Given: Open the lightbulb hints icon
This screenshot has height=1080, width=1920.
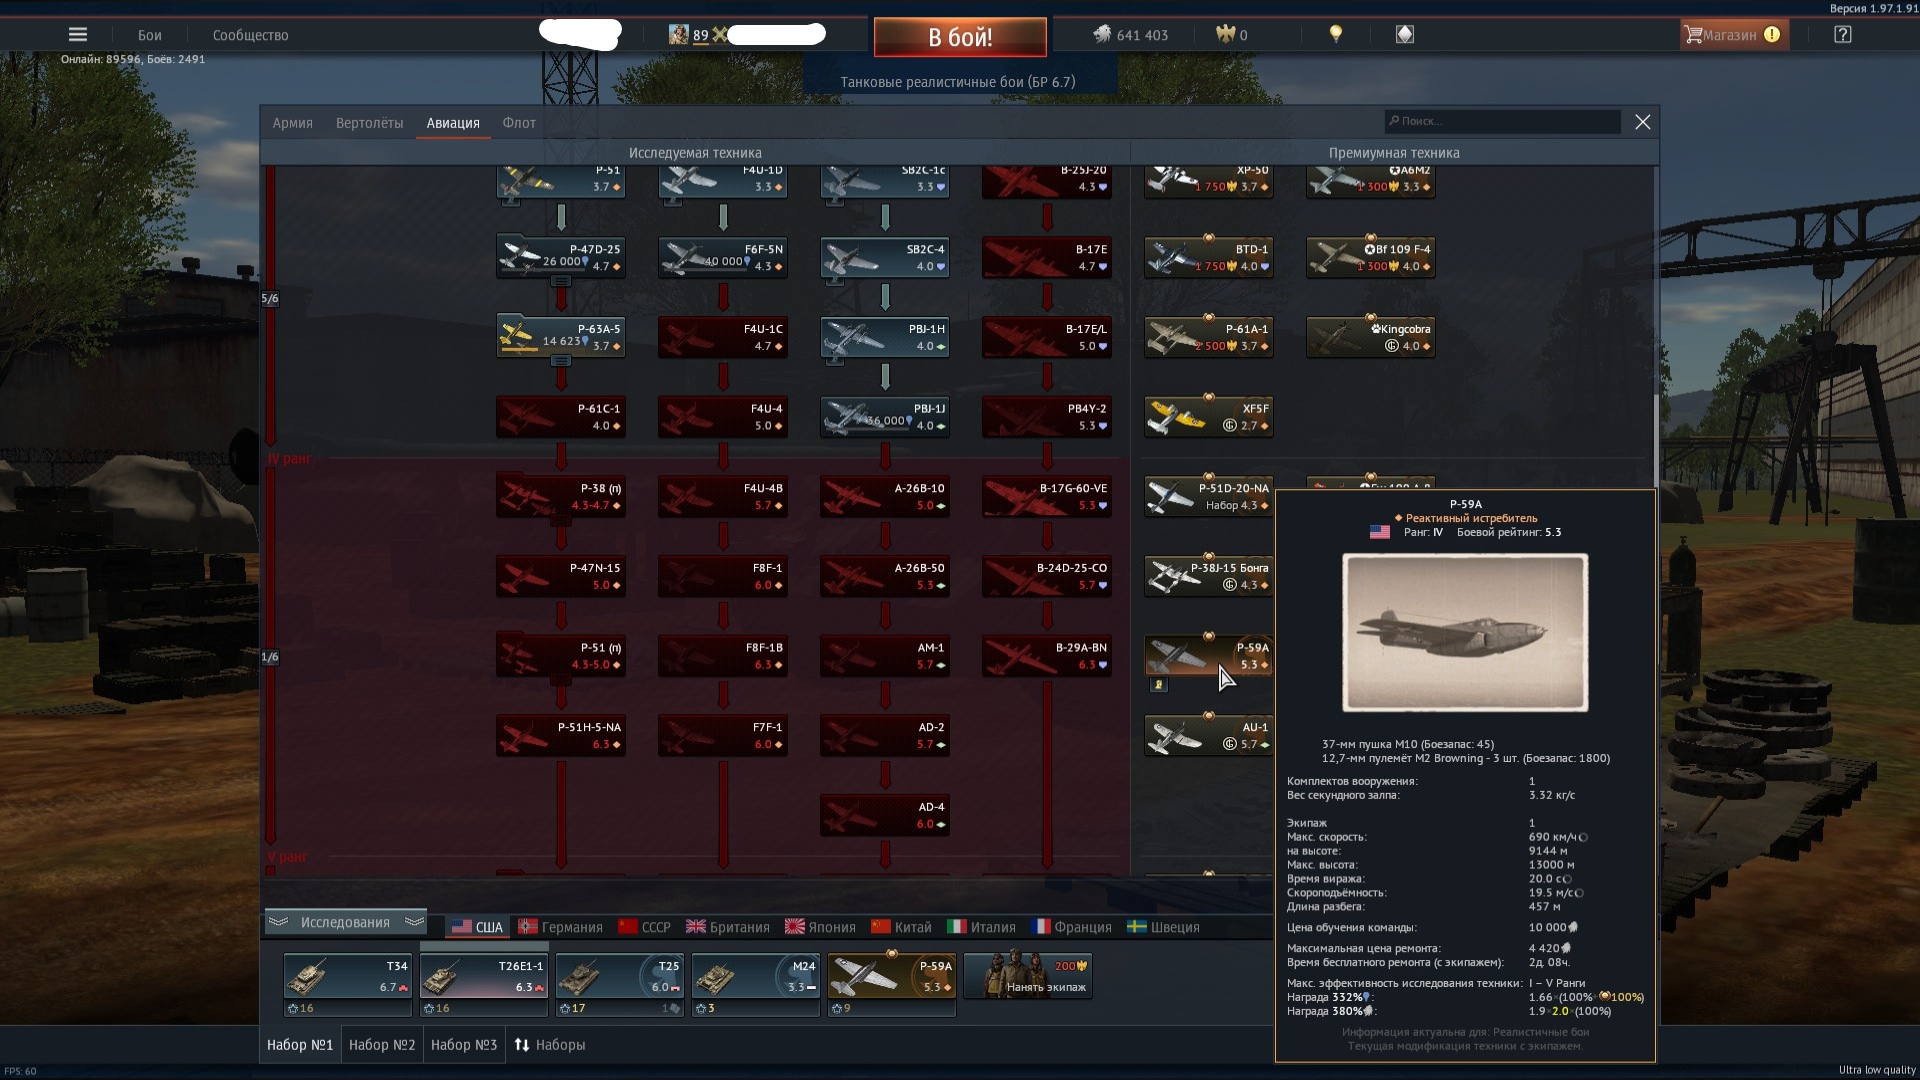Looking at the screenshot, I should click(x=1335, y=34).
